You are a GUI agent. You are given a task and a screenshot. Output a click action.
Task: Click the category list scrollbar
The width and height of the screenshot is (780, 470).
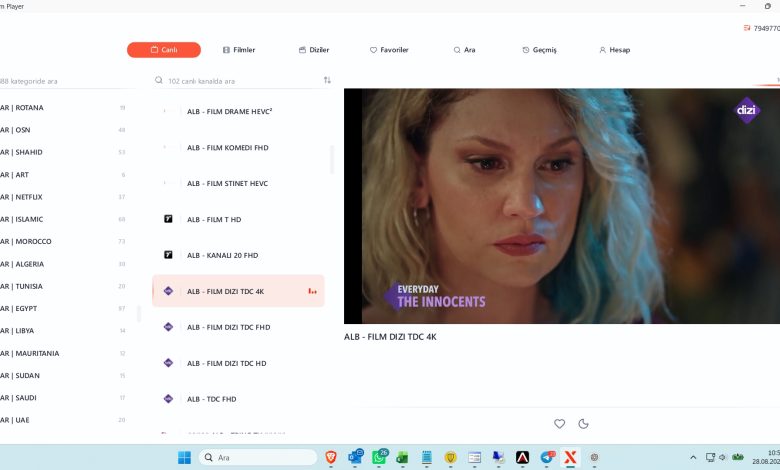pyautogui.click(x=139, y=313)
